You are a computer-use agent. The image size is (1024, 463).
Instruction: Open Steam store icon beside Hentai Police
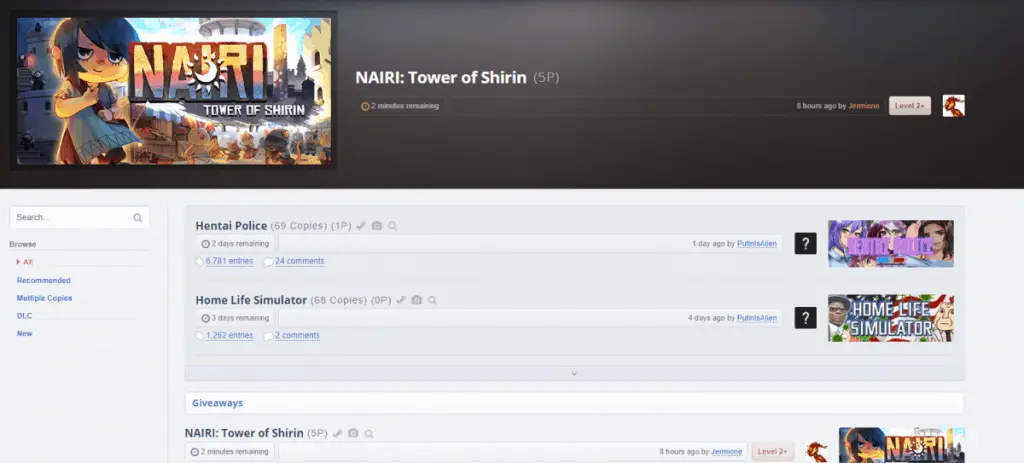point(361,226)
